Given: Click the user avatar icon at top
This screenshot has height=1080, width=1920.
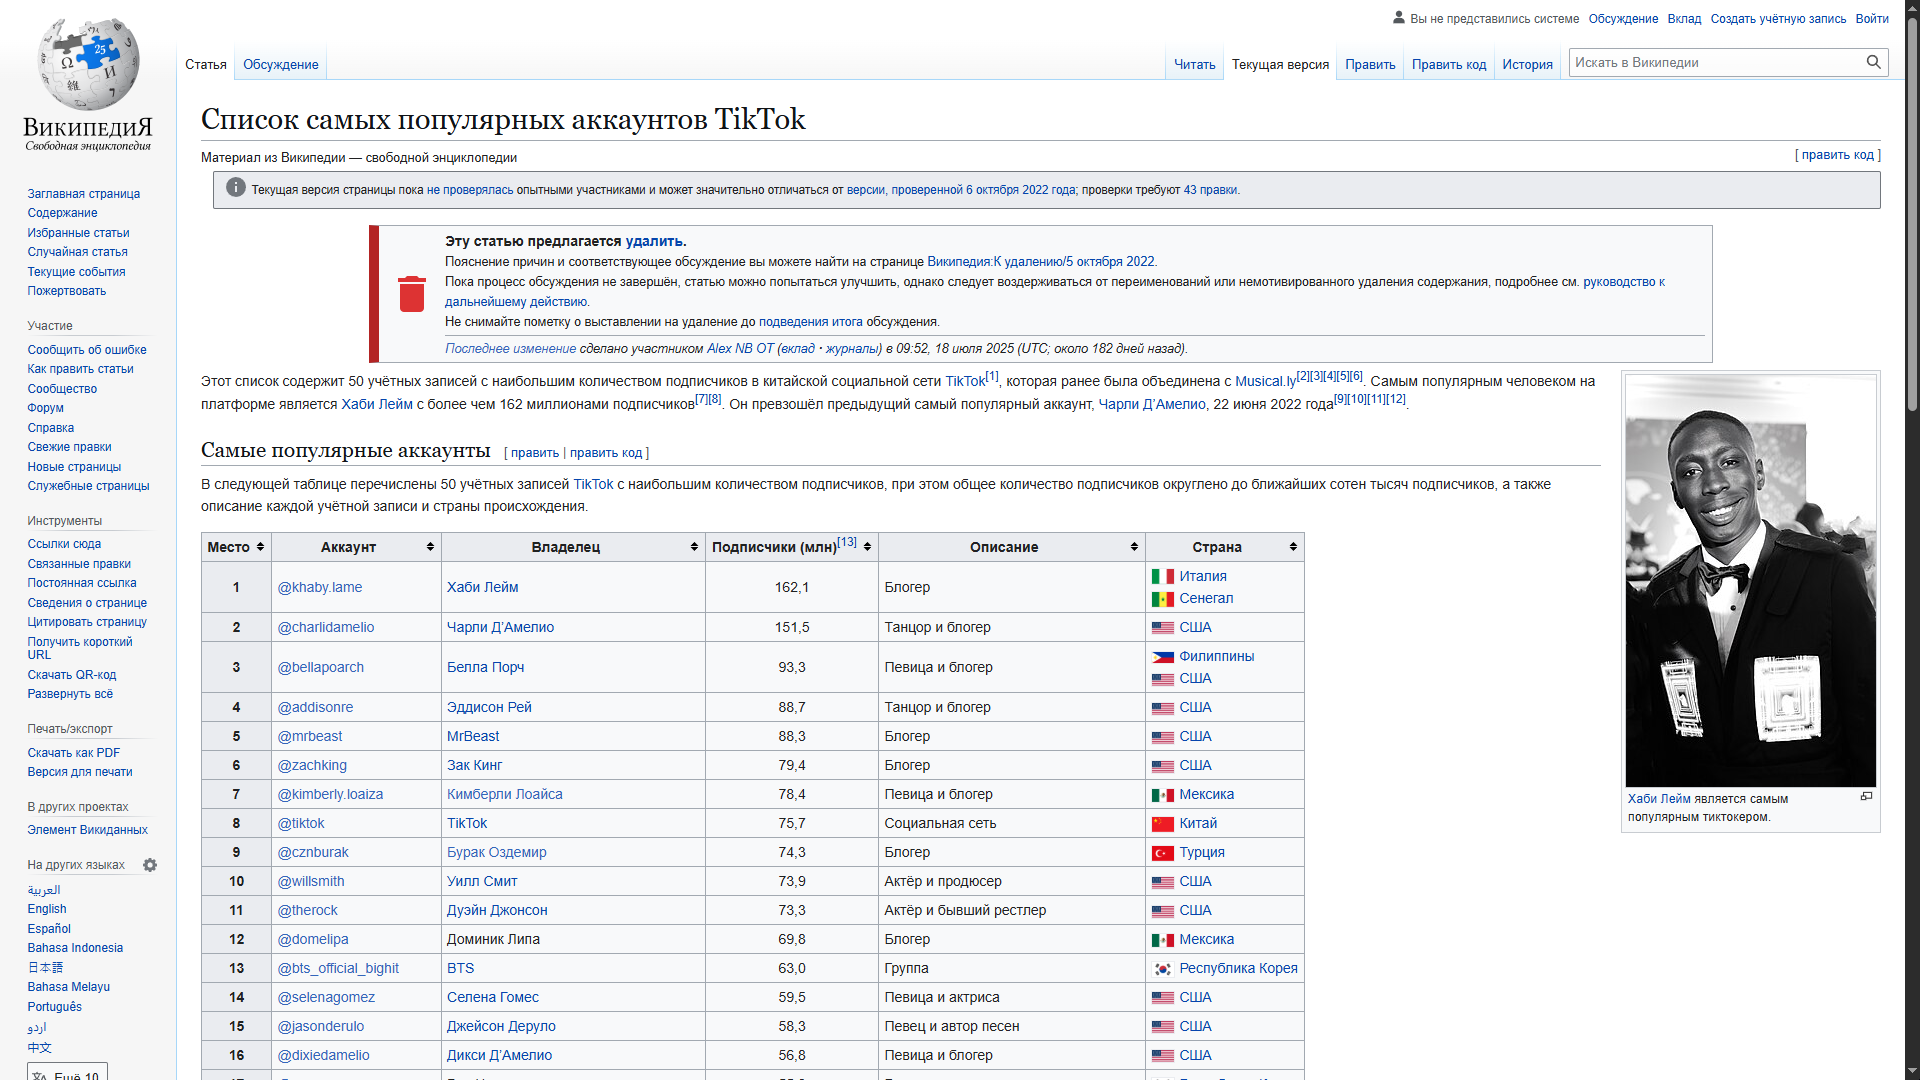Looking at the screenshot, I should point(1399,17).
